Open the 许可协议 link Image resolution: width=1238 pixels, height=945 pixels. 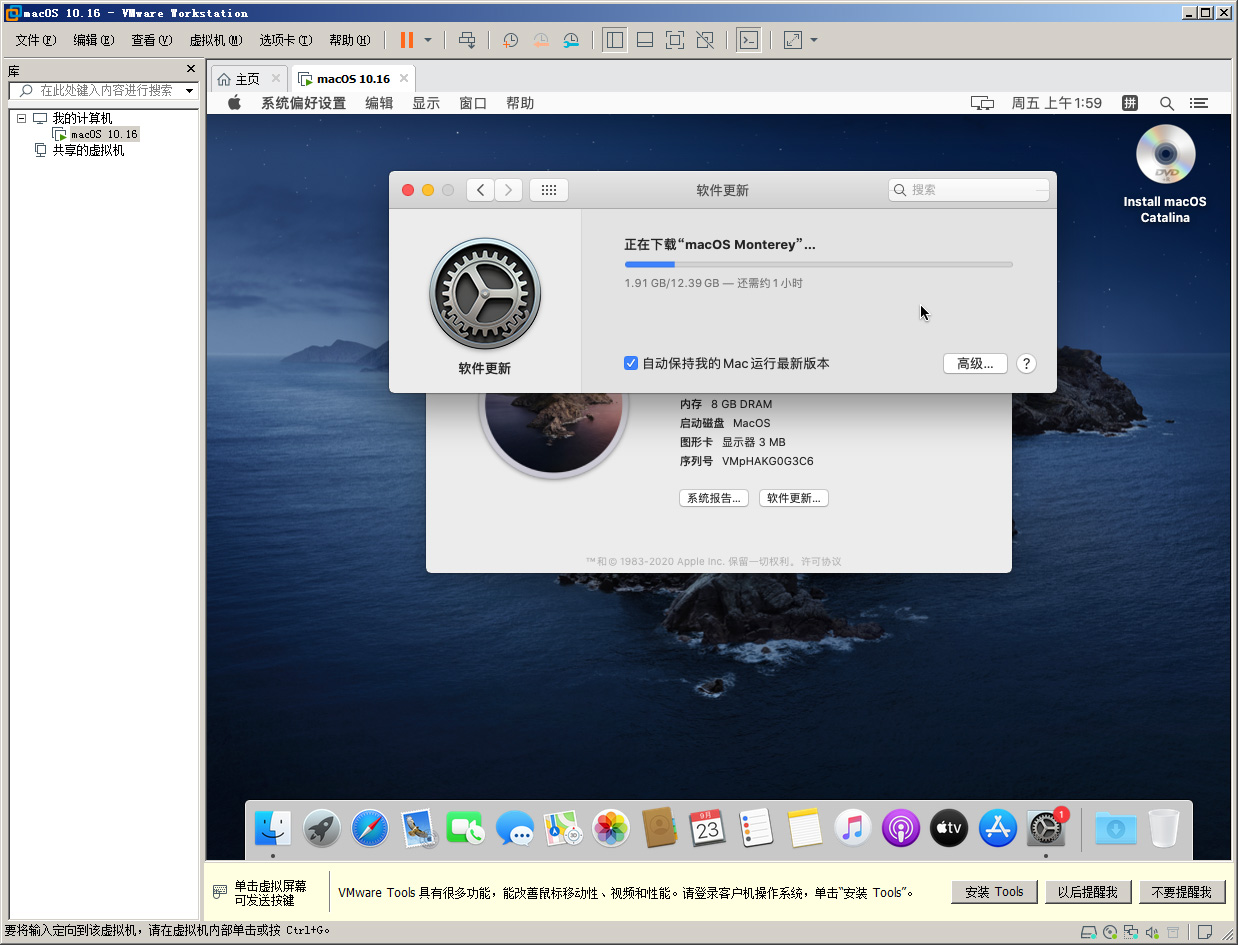(821, 562)
